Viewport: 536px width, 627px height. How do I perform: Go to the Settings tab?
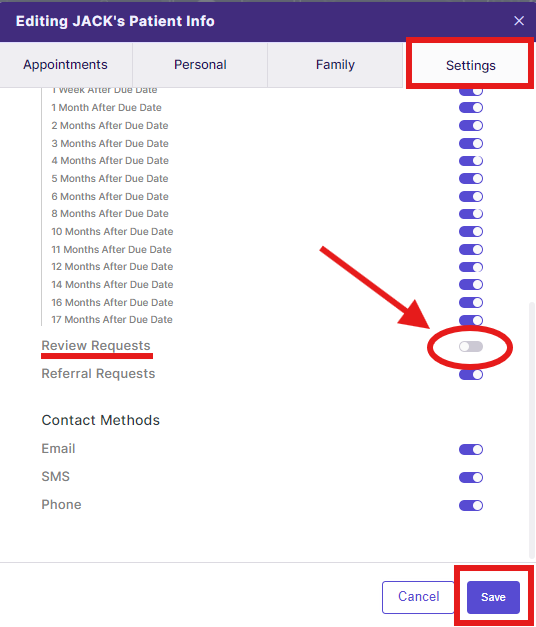click(470, 65)
